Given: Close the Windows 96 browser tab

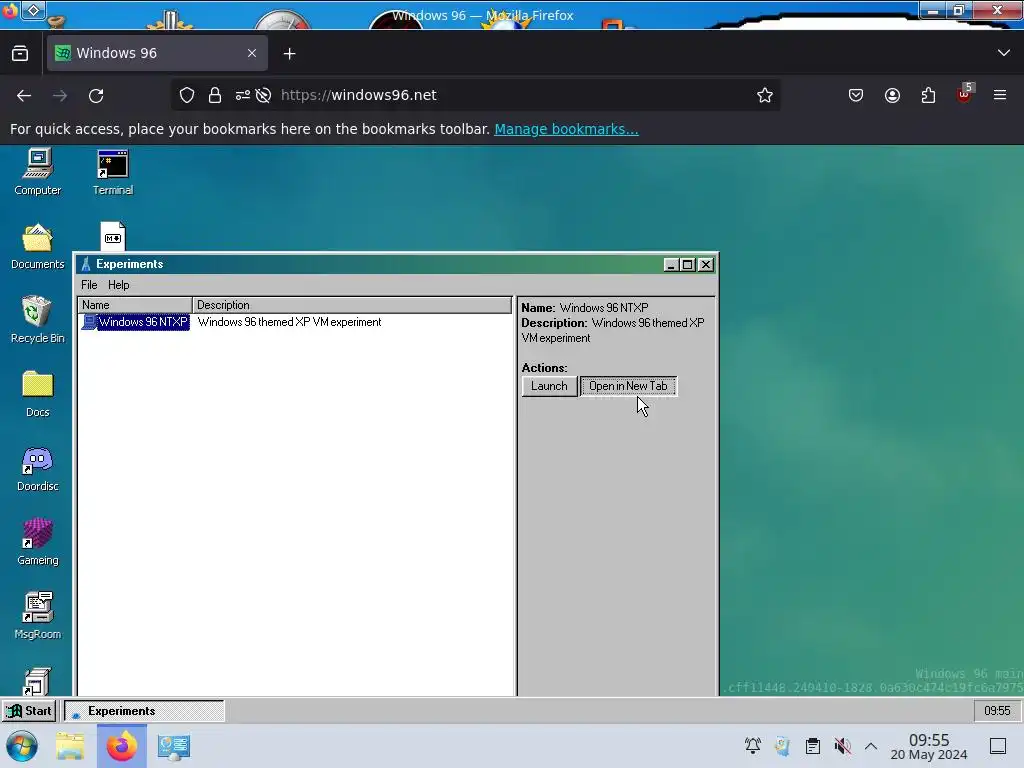Looking at the screenshot, I should pos(252,53).
